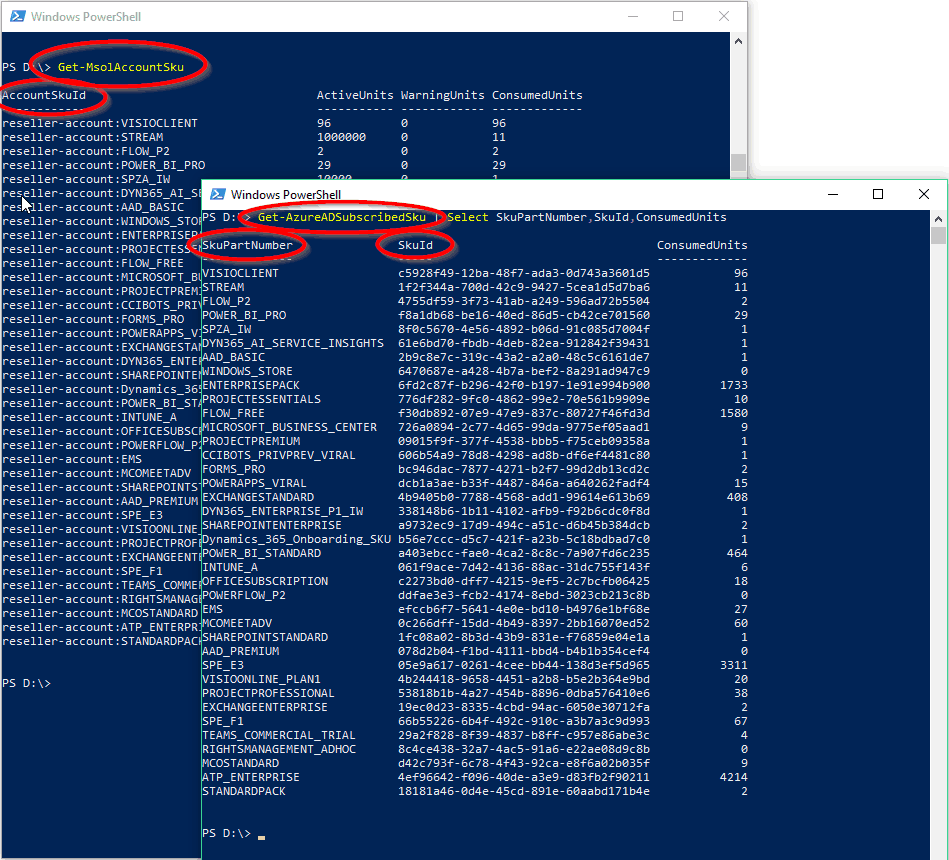Click the ConsumedUnits header in the back window
949x860 pixels.
(x=537, y=95)
